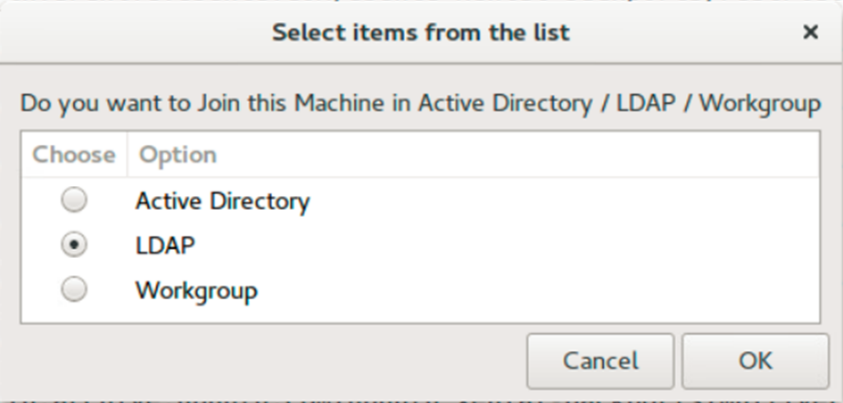Select the Active Directory radio button
The height and width of the screenshot is (403, 843).
pyautogui.click(x=74, y=200)
